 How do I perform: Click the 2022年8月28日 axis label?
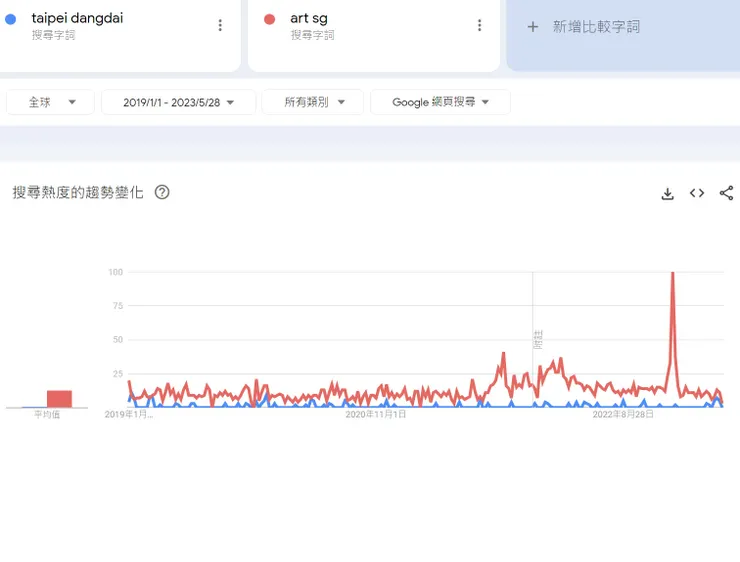pyautogui.click(x=623, y=414)
